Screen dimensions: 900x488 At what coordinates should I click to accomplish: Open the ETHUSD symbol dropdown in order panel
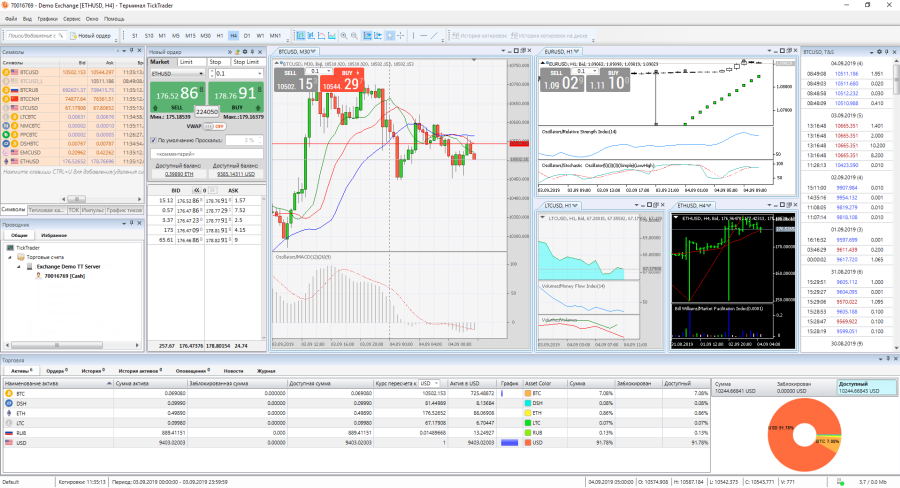click(201, 73)
